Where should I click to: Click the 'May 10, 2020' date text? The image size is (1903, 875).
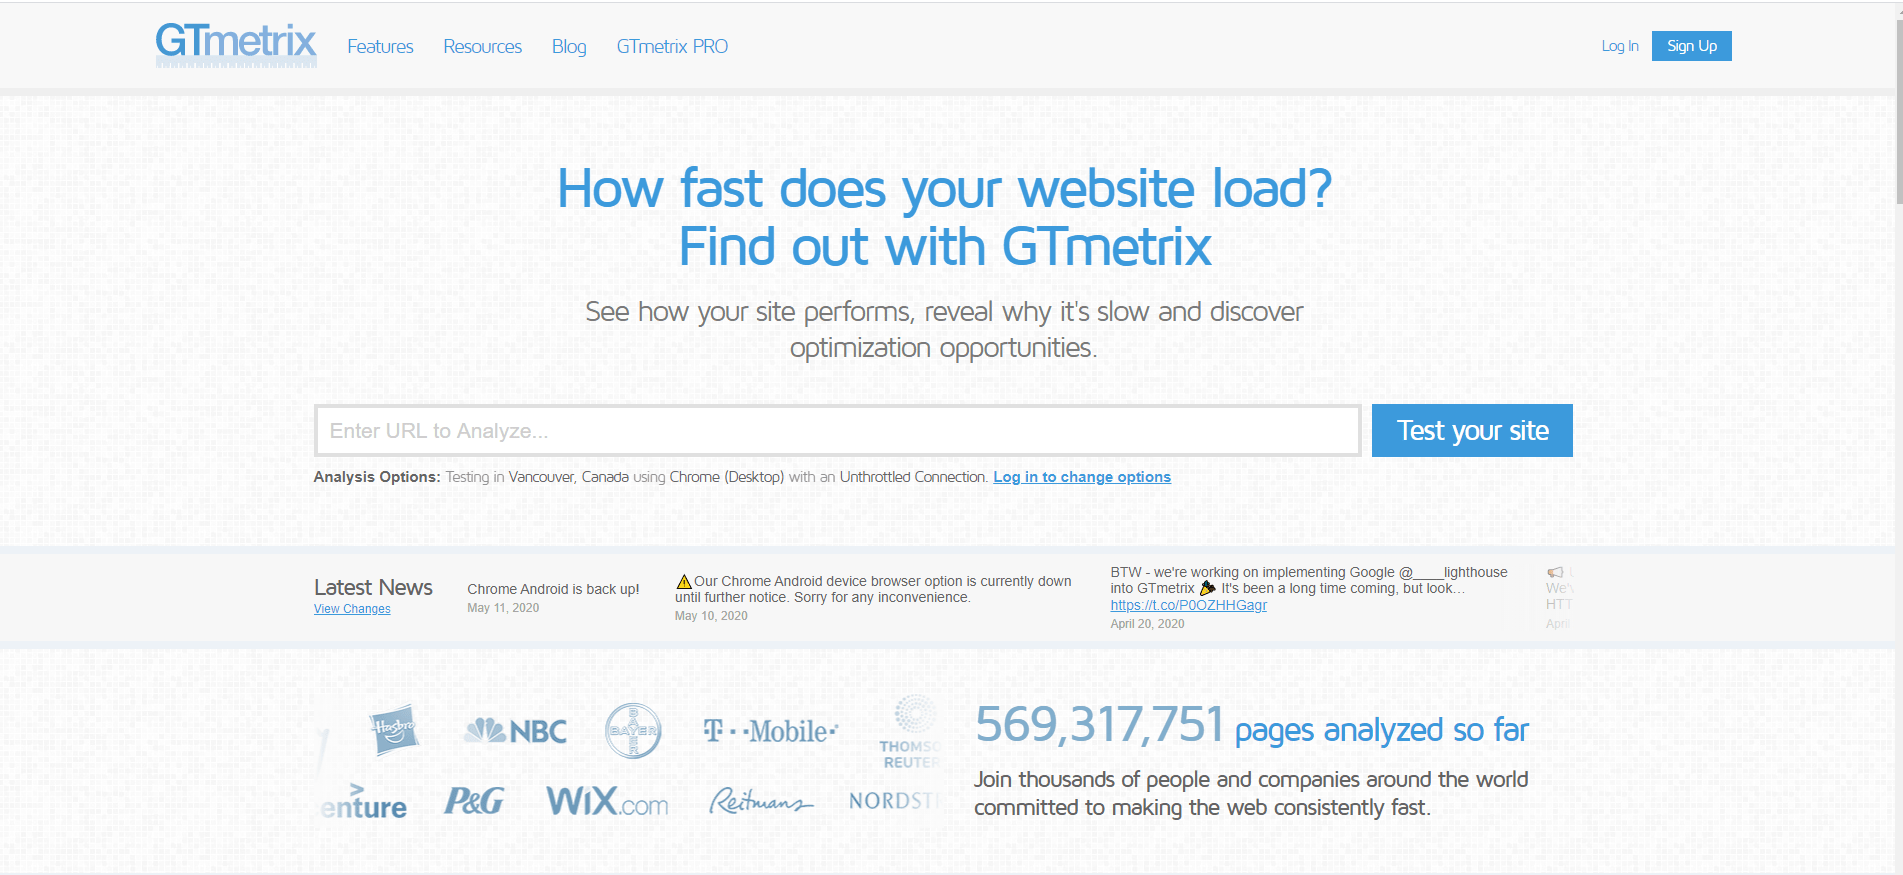tap(711, 616)
